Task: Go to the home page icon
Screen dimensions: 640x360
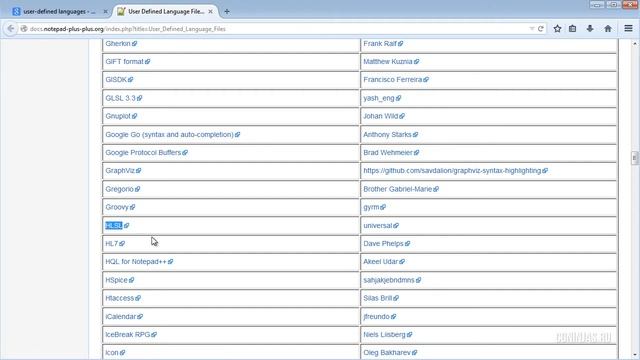Action: click(608, 29)
